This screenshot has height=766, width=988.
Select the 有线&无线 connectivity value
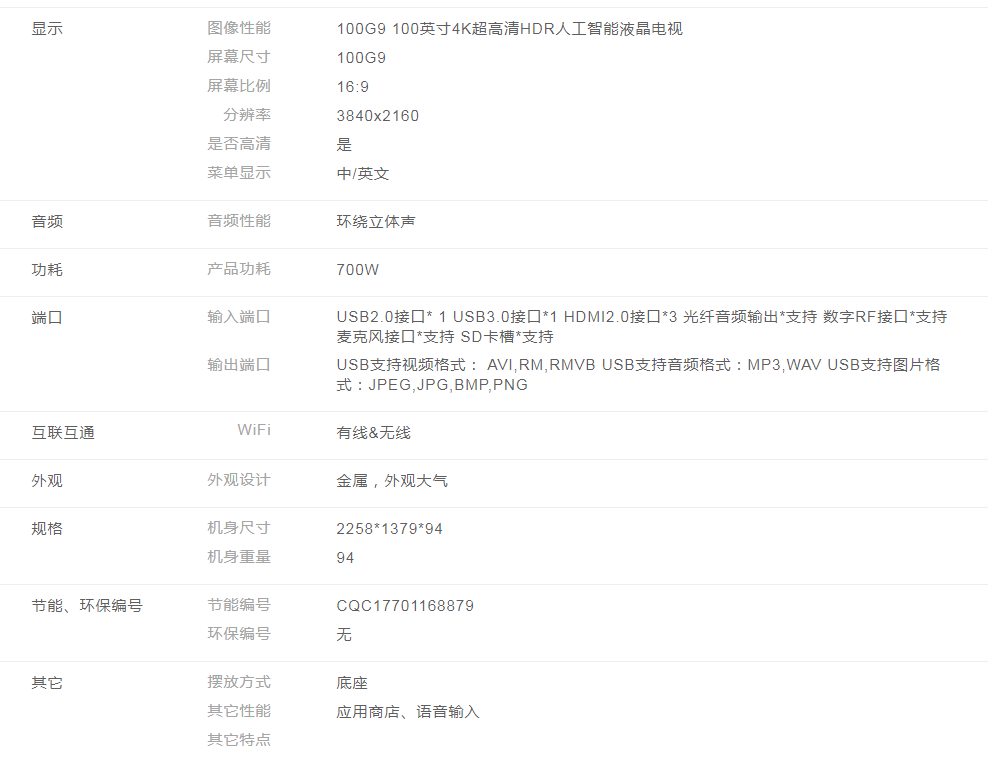click(374, 433)
